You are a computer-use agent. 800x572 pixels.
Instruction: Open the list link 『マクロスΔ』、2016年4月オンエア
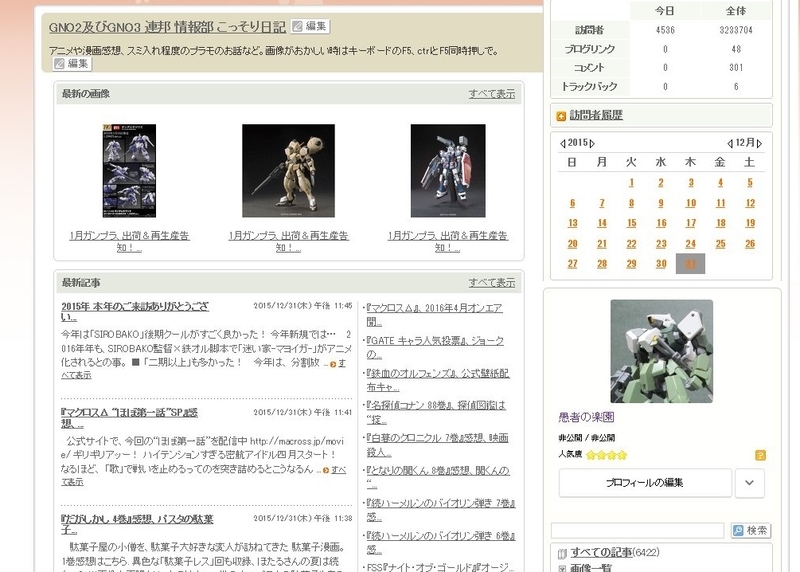[x=434, y=314]
